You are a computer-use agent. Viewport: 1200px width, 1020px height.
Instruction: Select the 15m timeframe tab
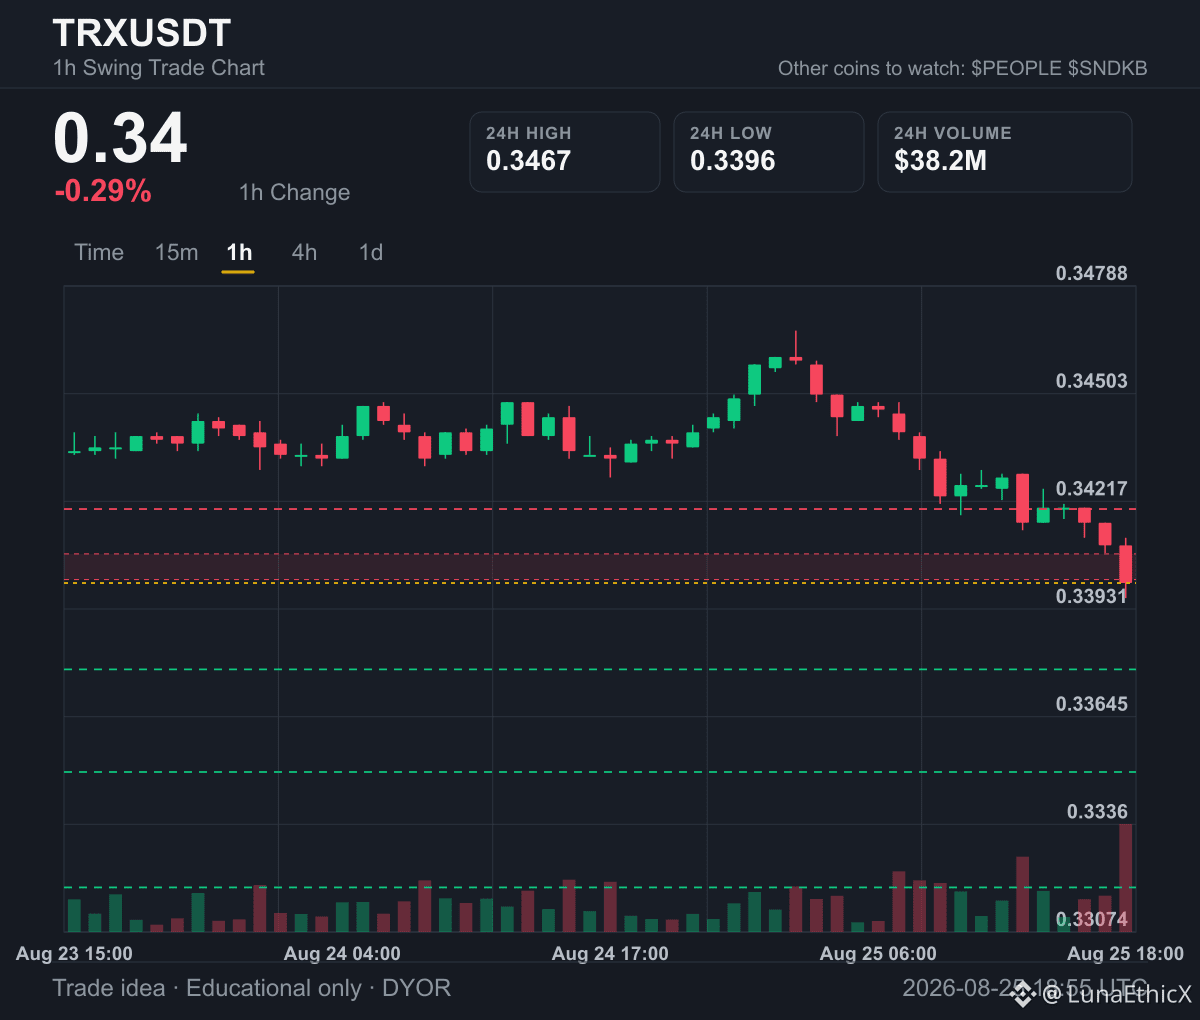tap(176, 252)
